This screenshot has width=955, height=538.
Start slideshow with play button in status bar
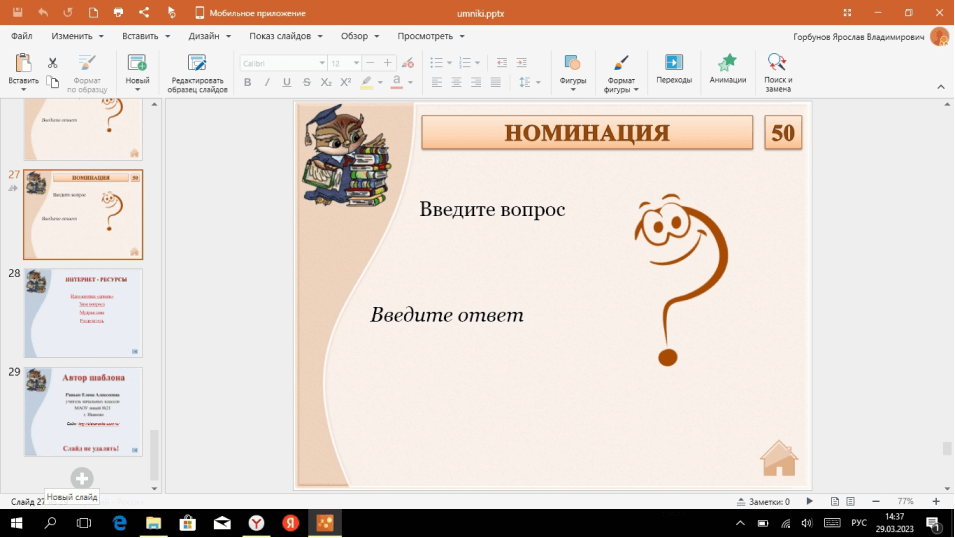tap(809, 501)
